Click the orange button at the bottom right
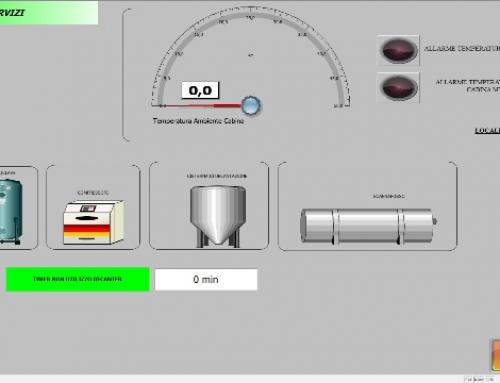This screenshot has width=500, height=383. pyautogui.click(x=495, y=355)
